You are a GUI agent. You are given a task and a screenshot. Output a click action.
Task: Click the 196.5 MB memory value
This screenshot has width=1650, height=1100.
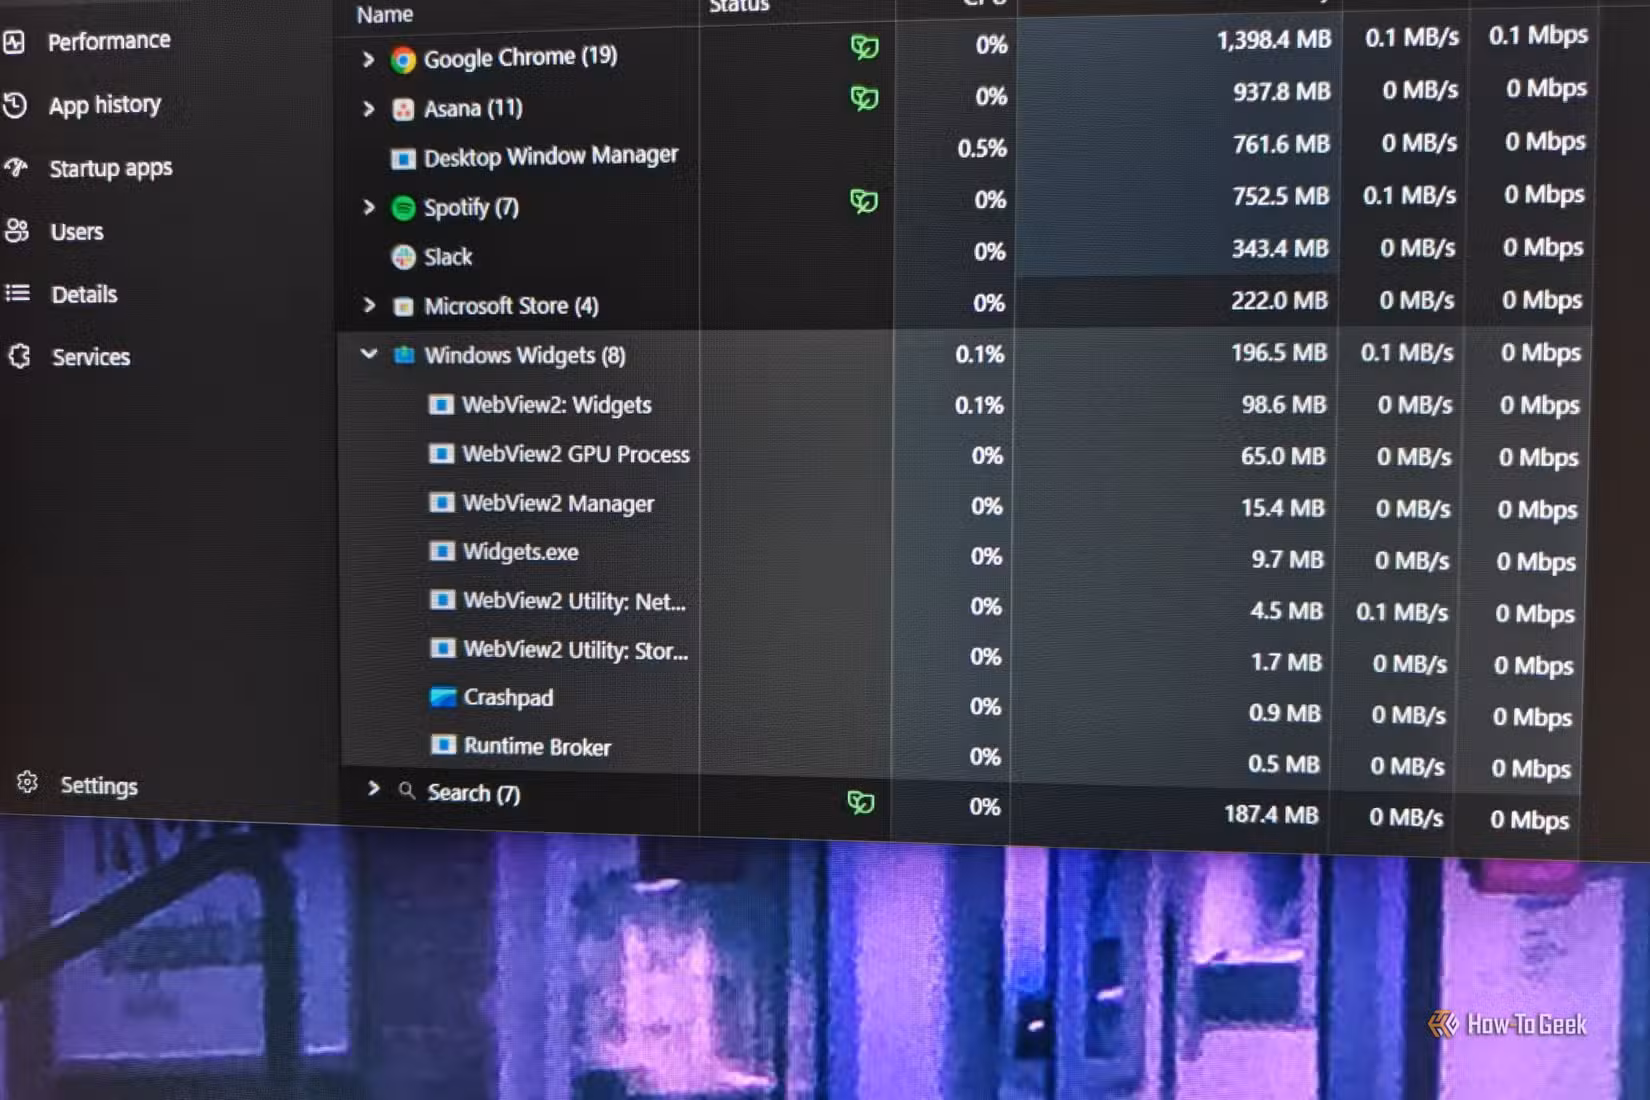point(1279,353)
